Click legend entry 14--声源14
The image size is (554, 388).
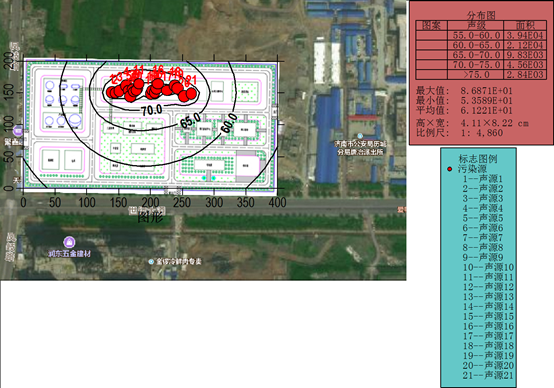point(488,307)
